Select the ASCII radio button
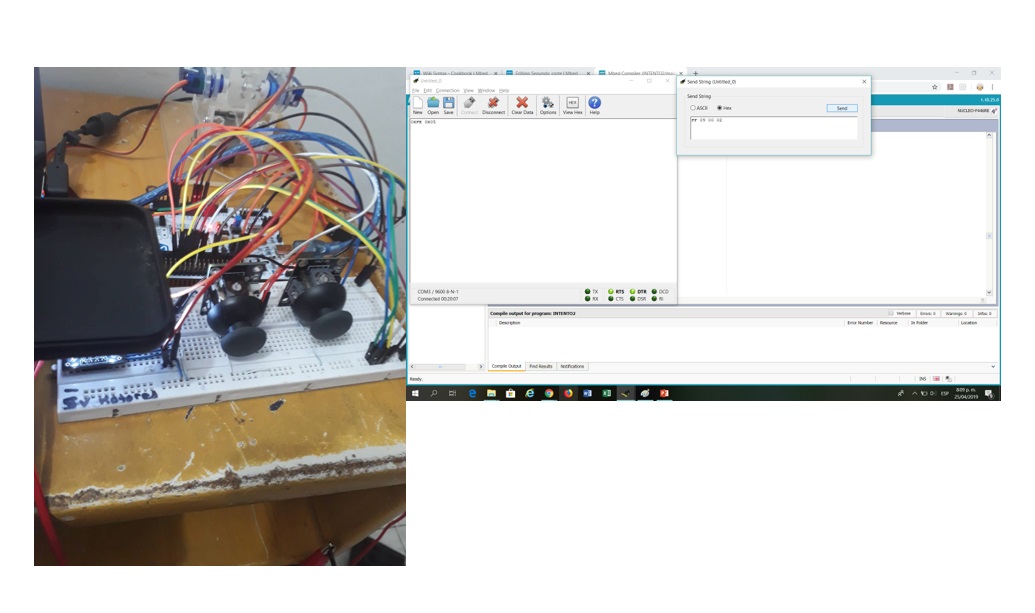This screenshot has width=1035, height=613. coord(693,108)
